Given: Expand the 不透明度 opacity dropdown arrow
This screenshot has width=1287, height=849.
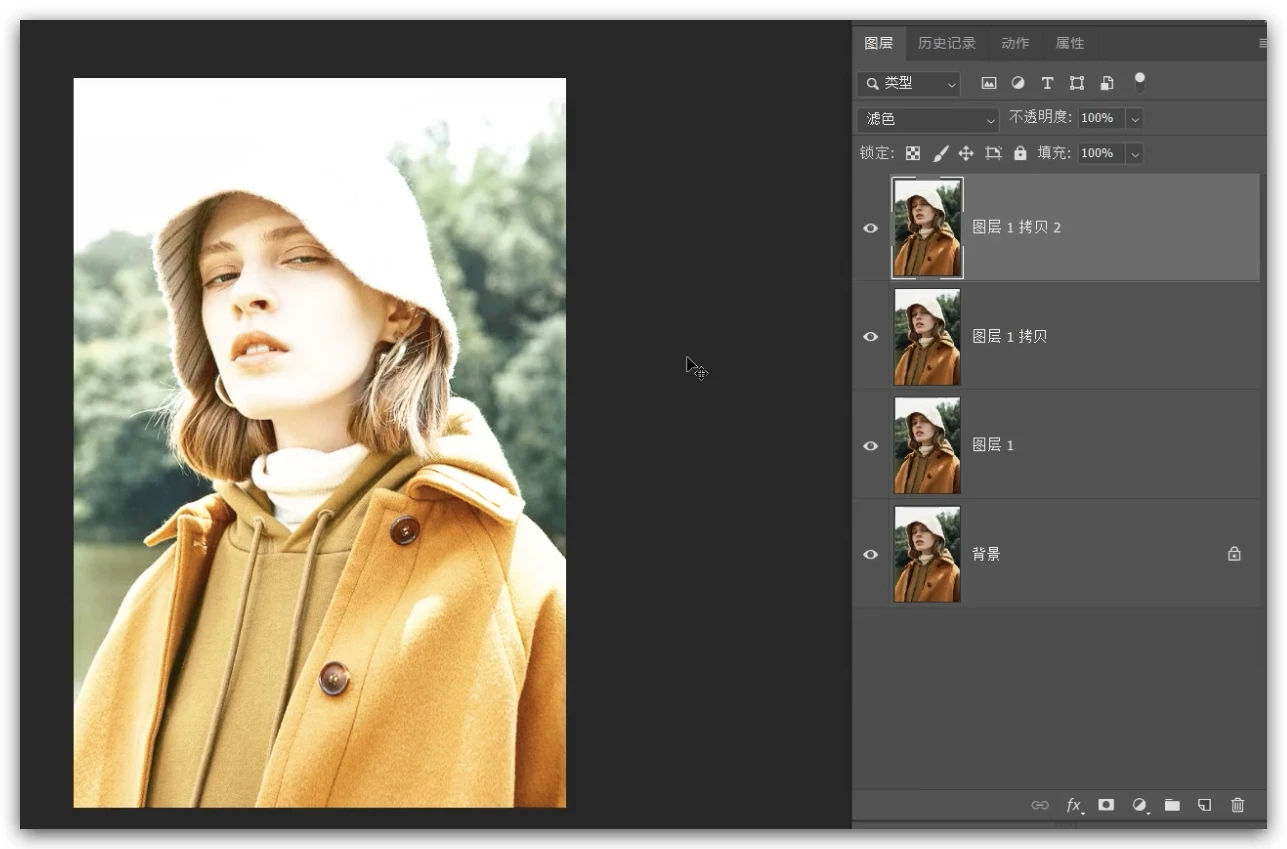Looking at the screenshot, I should click(1134, 119).
